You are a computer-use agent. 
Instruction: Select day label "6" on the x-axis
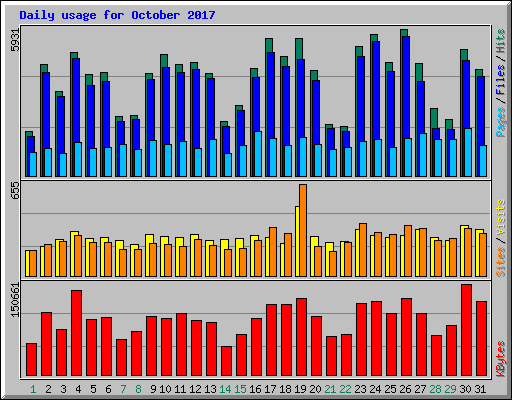tap(108, 389)
